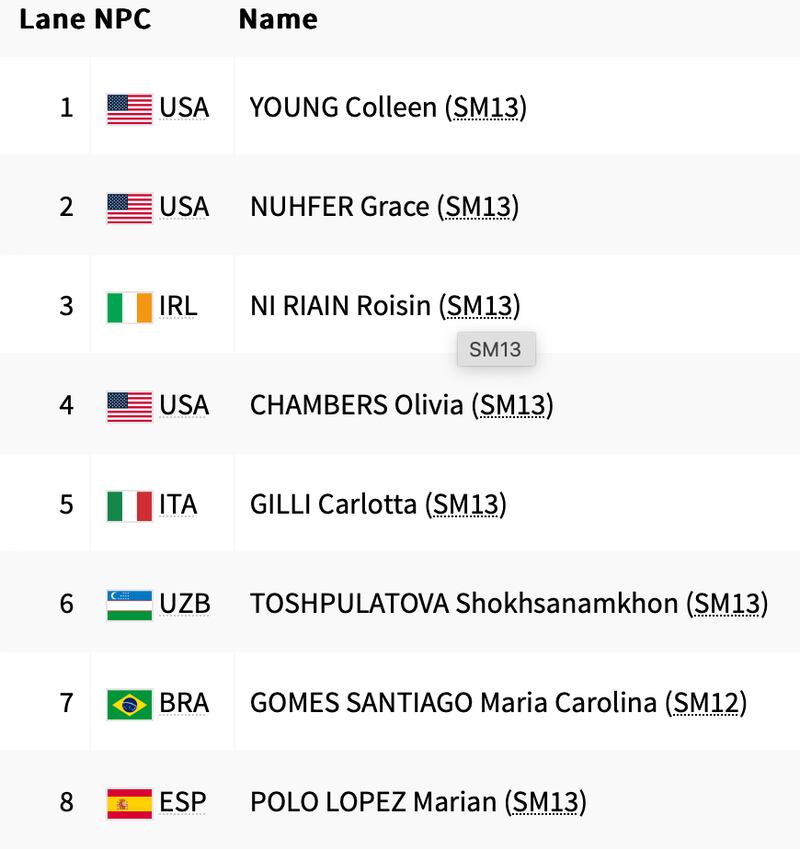This screenshot has width=800, height=849.
Task: Click the USA flag in lane 2
Action: point(129,208)
